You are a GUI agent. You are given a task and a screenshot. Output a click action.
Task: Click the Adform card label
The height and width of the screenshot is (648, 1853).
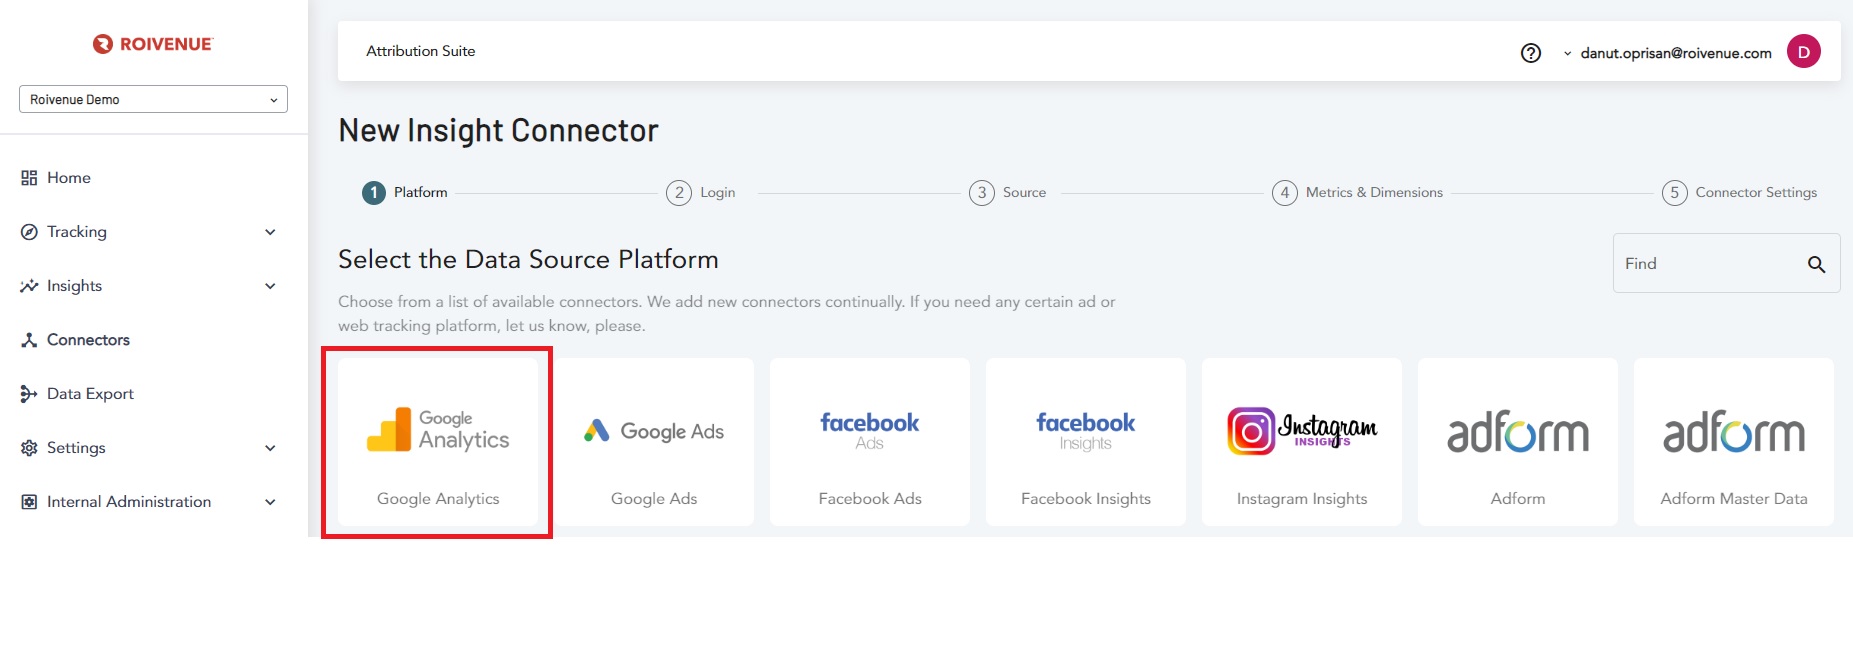tap(1518, 498)
